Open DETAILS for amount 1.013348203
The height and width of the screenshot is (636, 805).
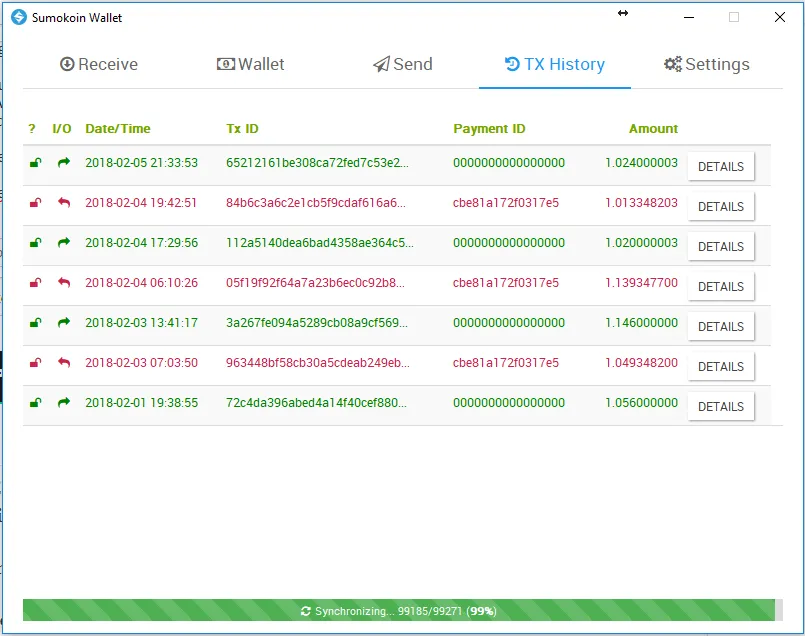(721, 206)
